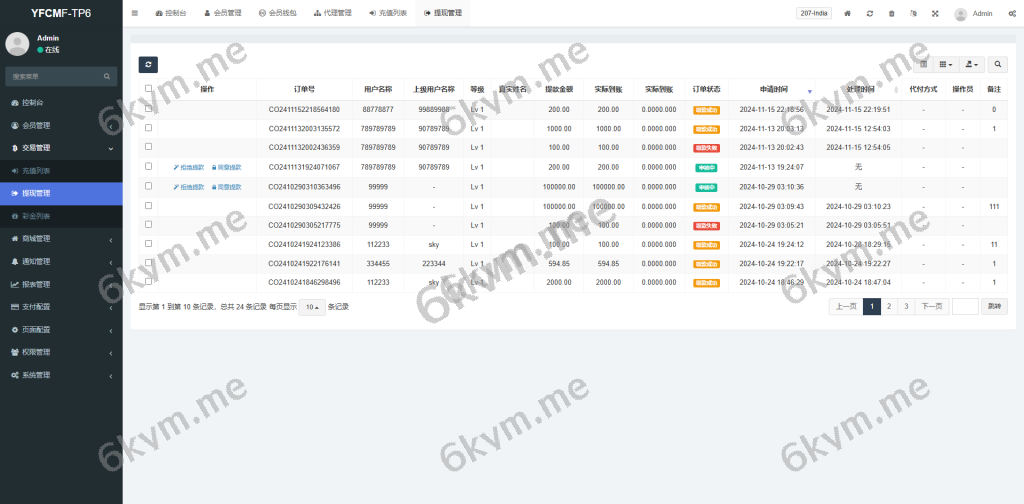Open settings via gears icon at top right
Viewport: 1024px width, 504px height.
(1010, 13)
